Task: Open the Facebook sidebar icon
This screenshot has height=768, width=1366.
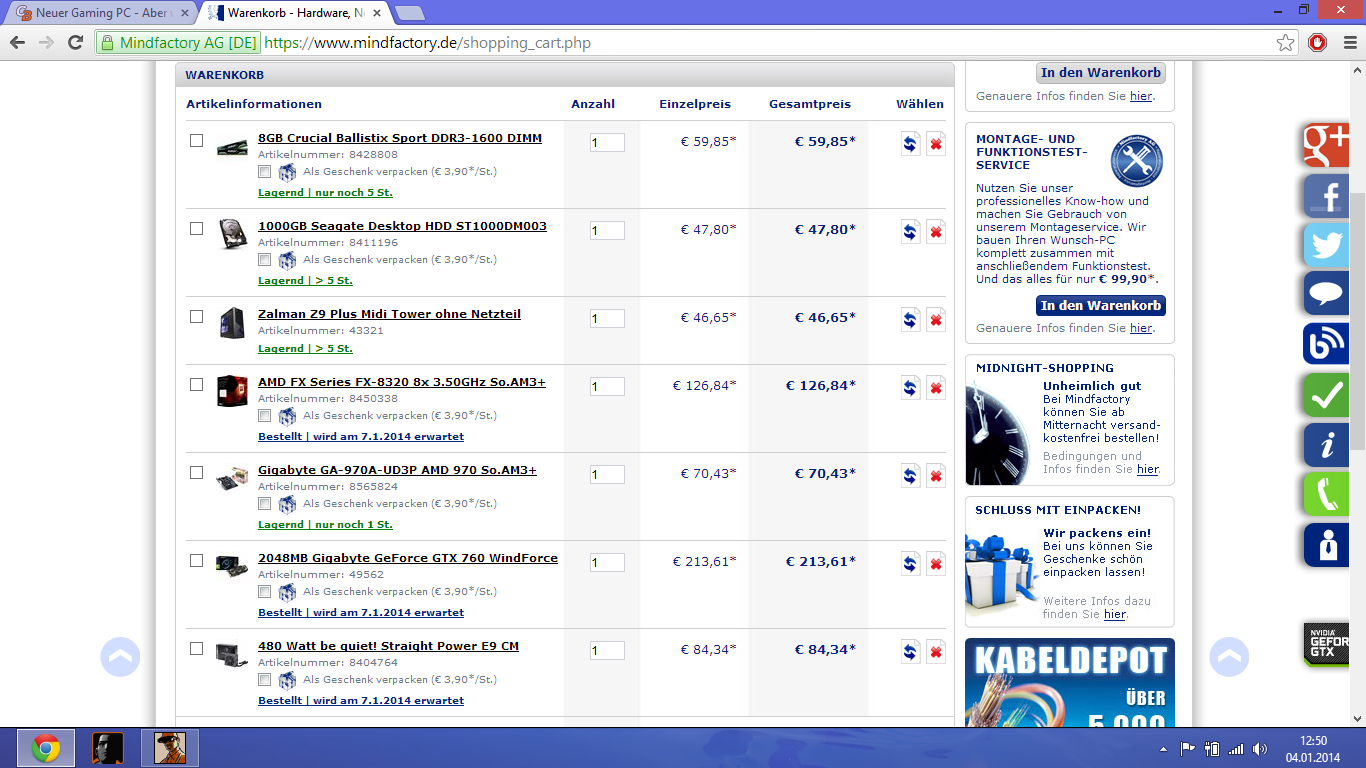Action: coord(1327,196)
